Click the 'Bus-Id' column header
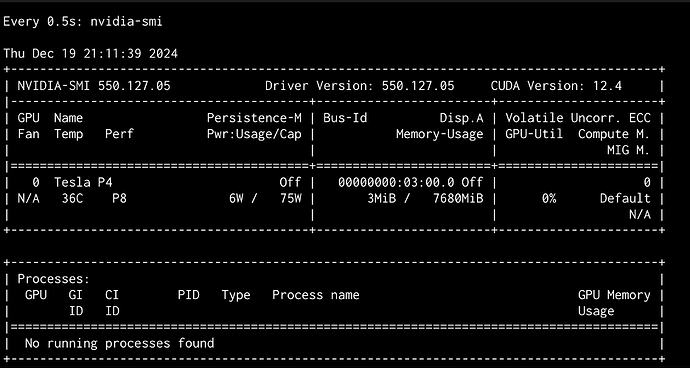The width and height of the screenshot is (690, 368). click(345, 118)
